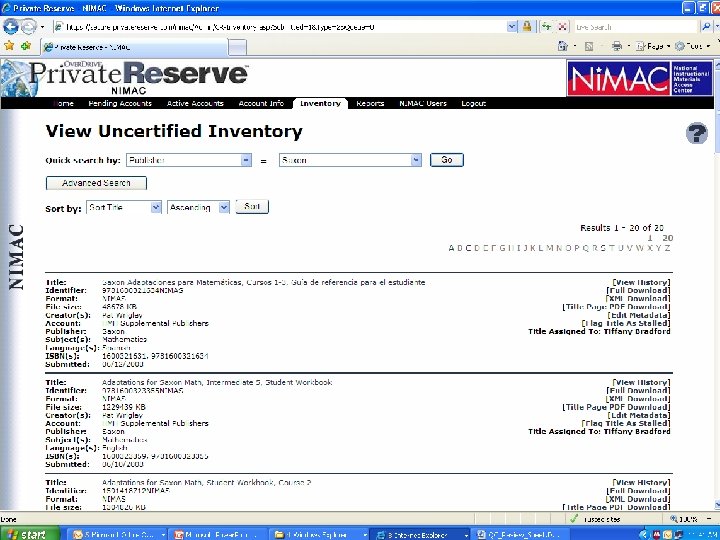Image resolution: width=720 pixels, height=540 pixels.
Task: Switch to the Microsoft PowerPoint taskbar button
Action: 217,534
